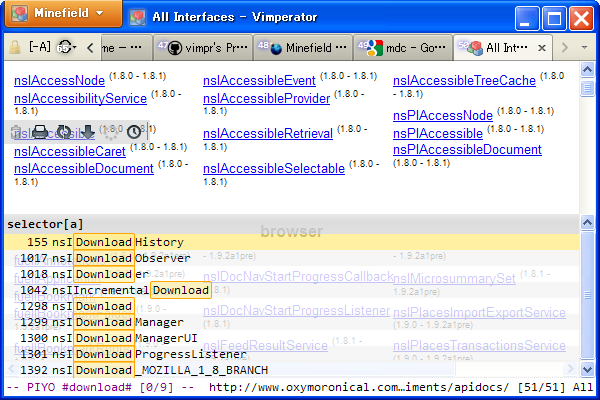
Task: Open the list all tabs dropdown
Action: (584, 48)
